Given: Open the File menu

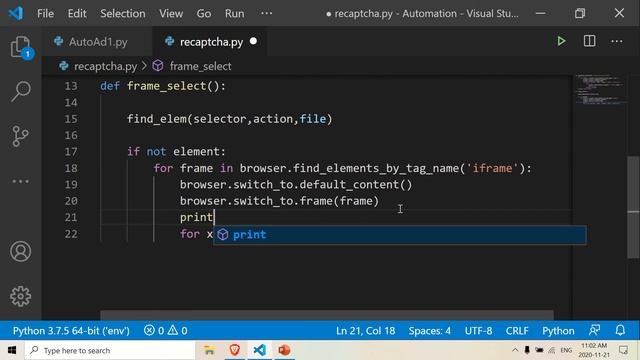Looking at the screenshot, I should click(x=45, y=13).
